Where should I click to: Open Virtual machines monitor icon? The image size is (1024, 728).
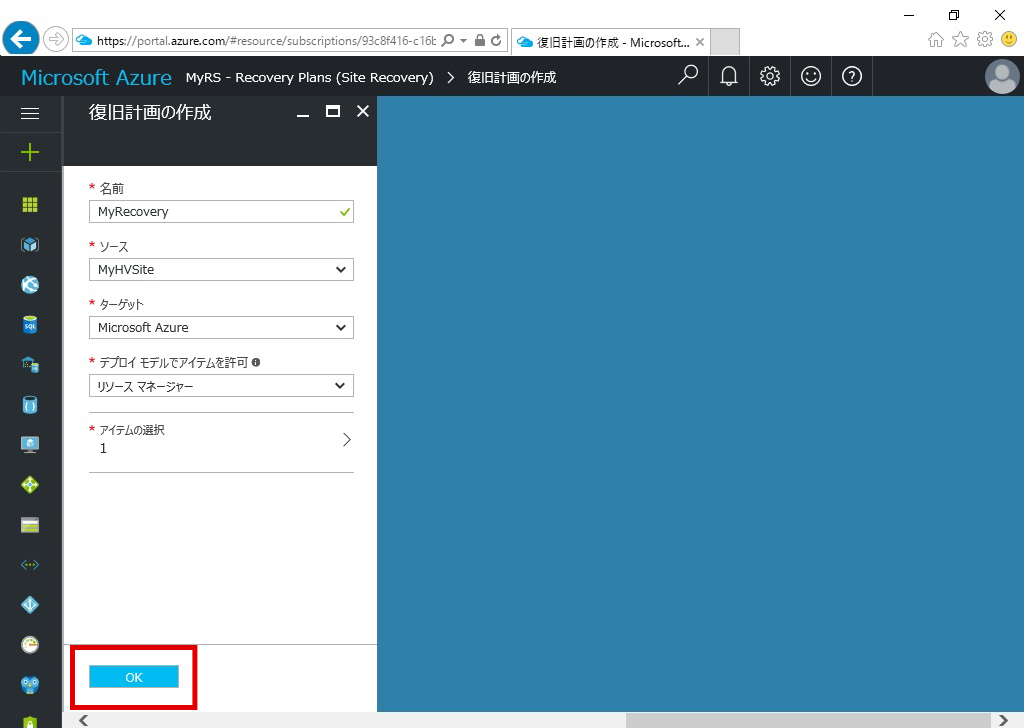tap(30, 445)
